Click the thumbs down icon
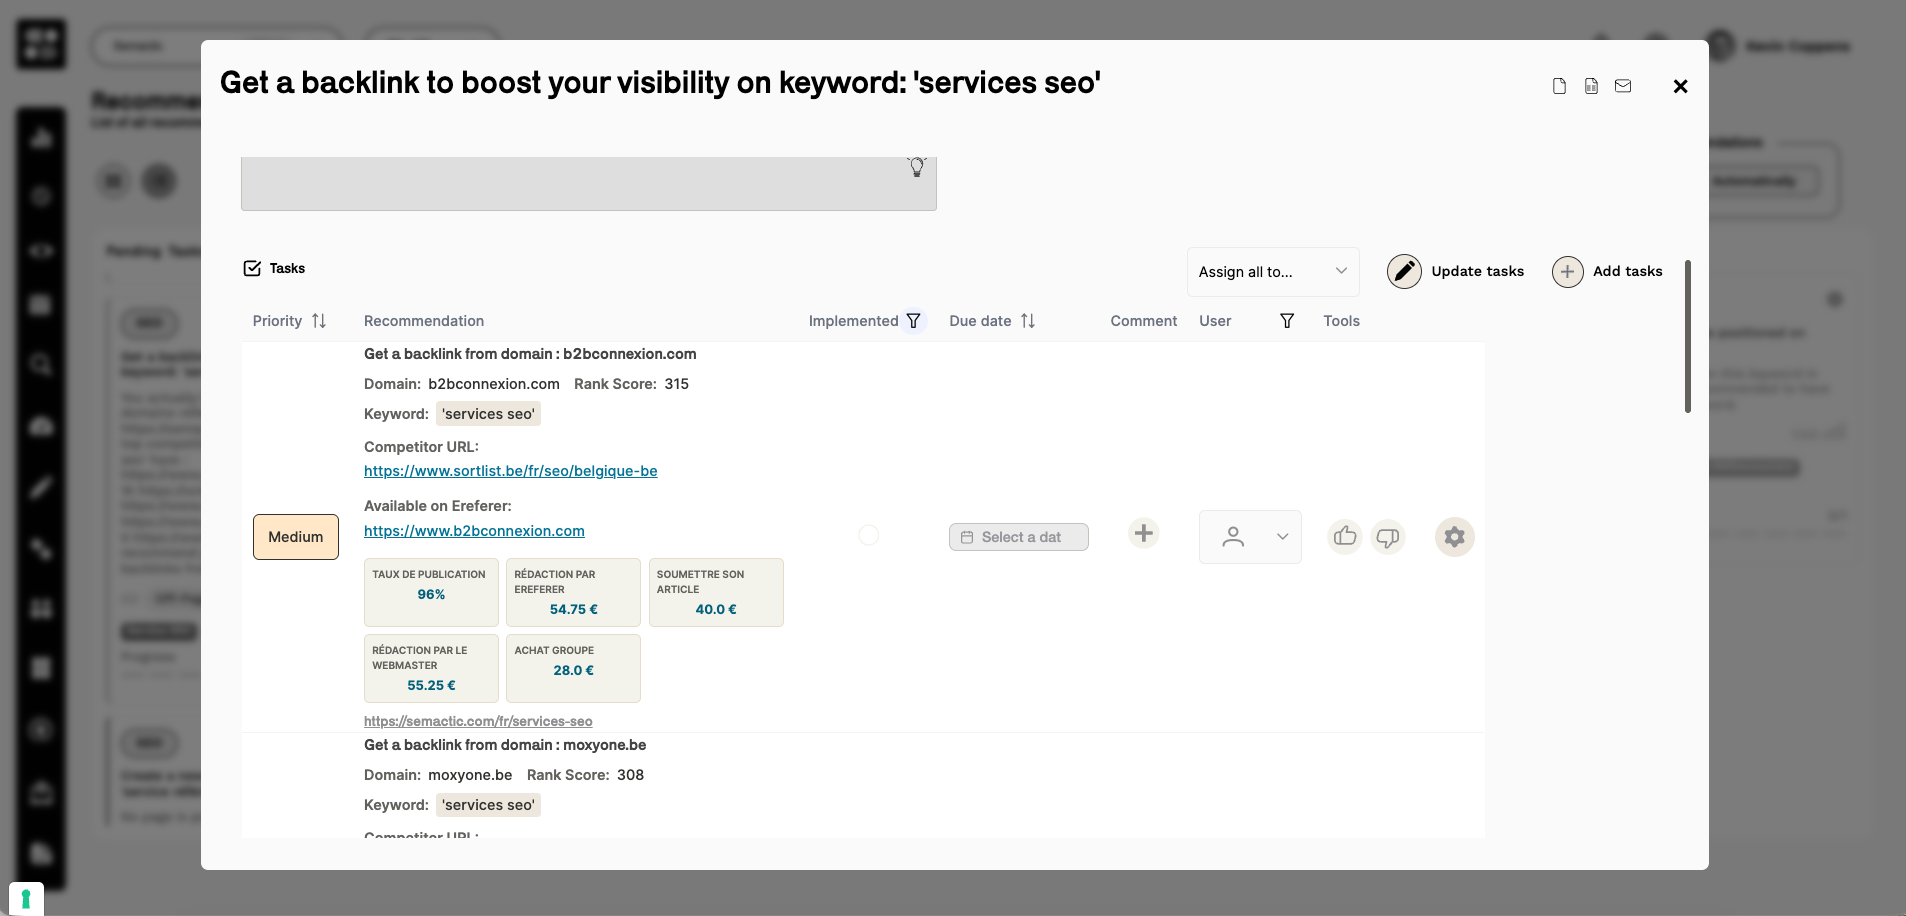Viewport: 1906px width, 916px height. [x=1388, y=537]
